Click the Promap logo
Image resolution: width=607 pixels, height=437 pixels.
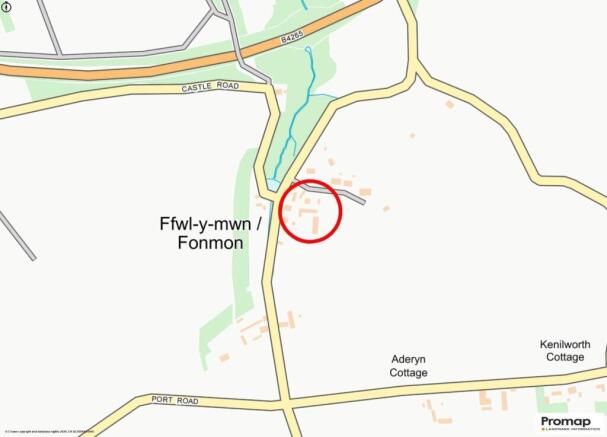pyautogui.click(x=566, y=423)
